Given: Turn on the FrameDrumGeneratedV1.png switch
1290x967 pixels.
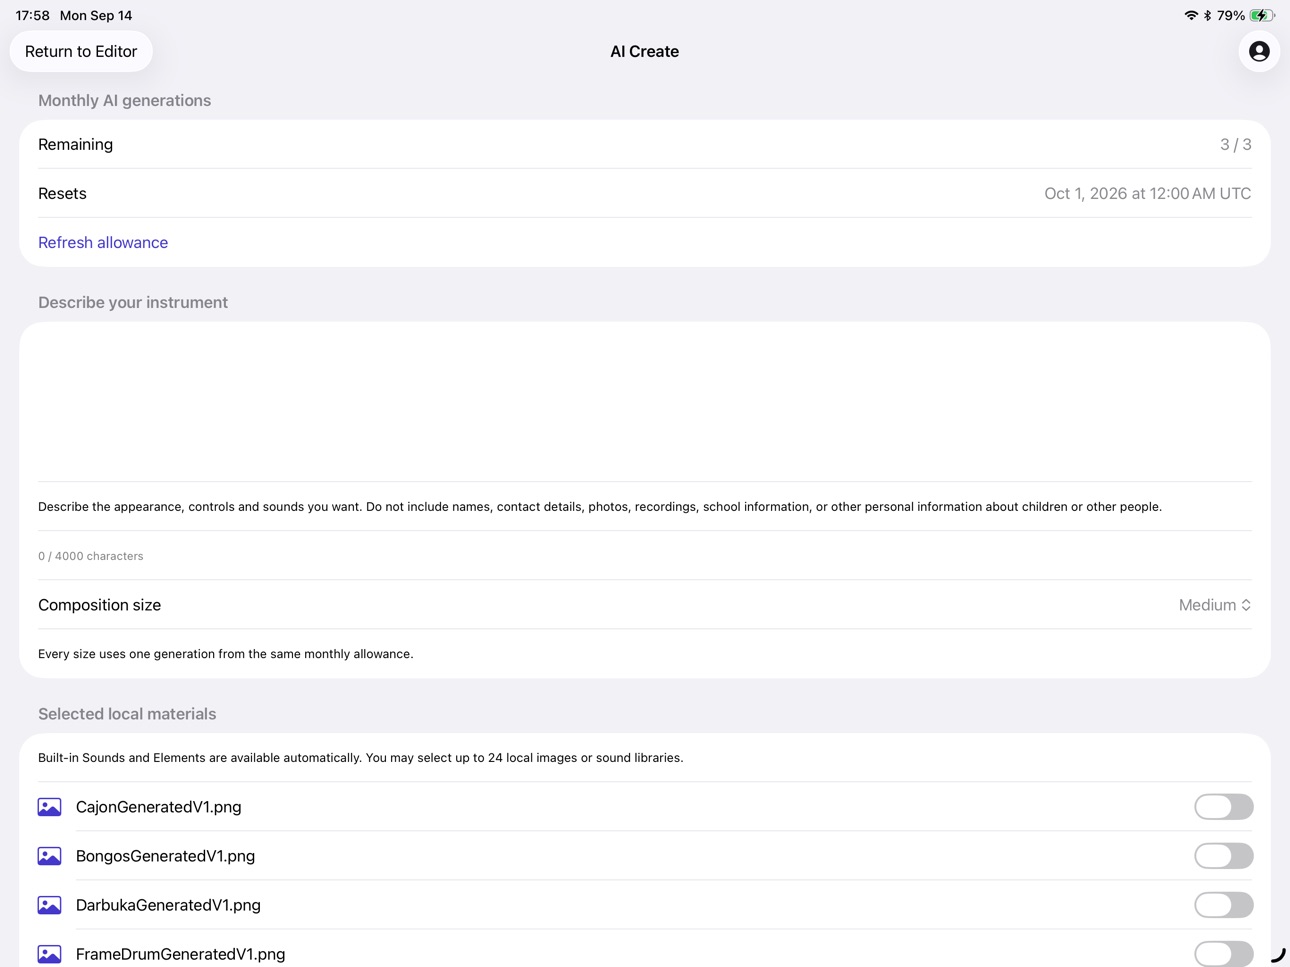Looking at the screenshot, I should tap(1223, 953).
